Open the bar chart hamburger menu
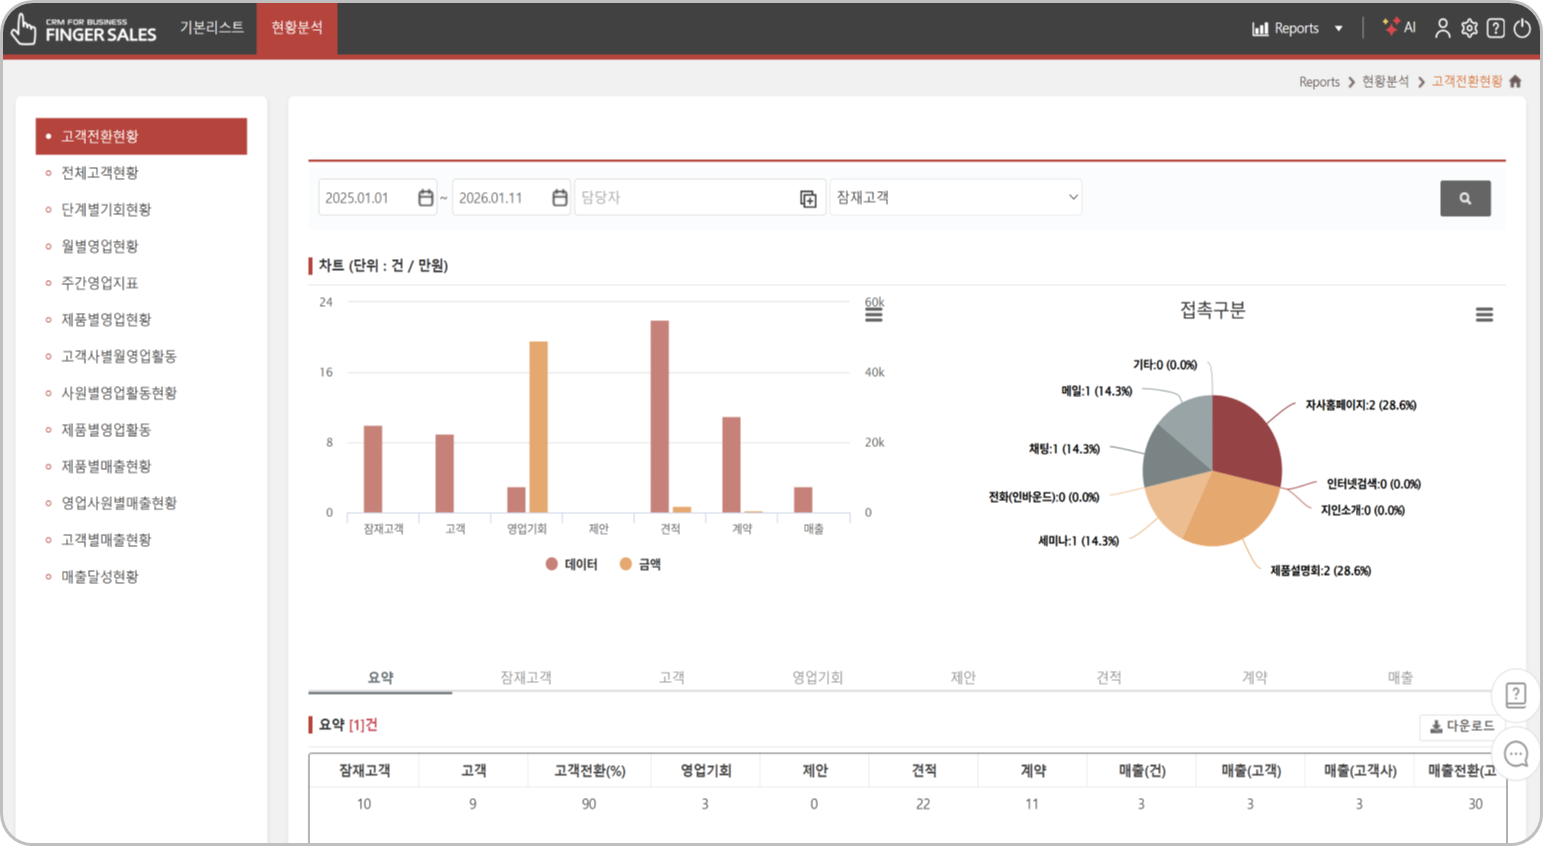 tap(873, 315)
